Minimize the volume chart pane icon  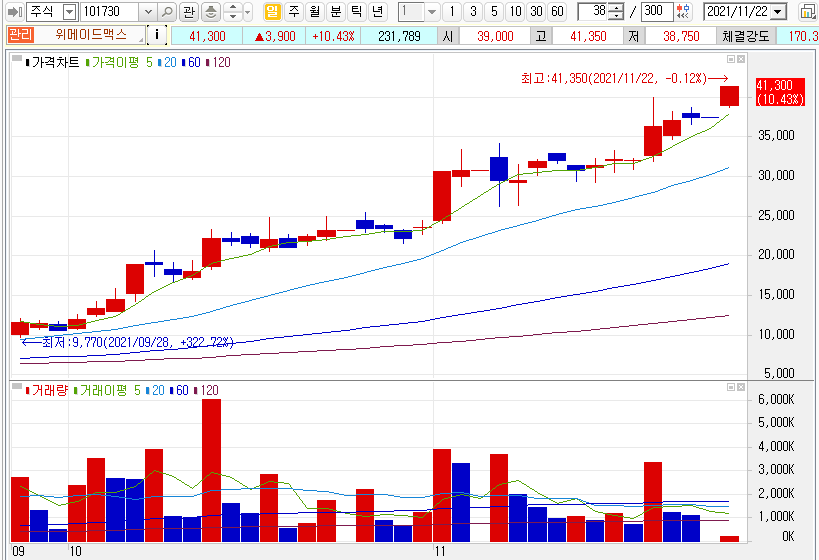point(731,387)
